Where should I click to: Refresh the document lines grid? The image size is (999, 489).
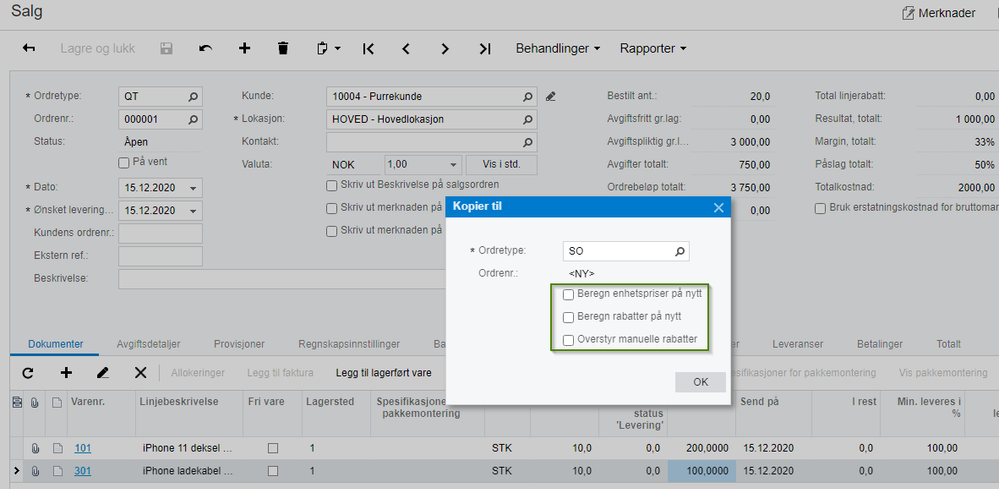pyautogui.click(x=28, y=373)
